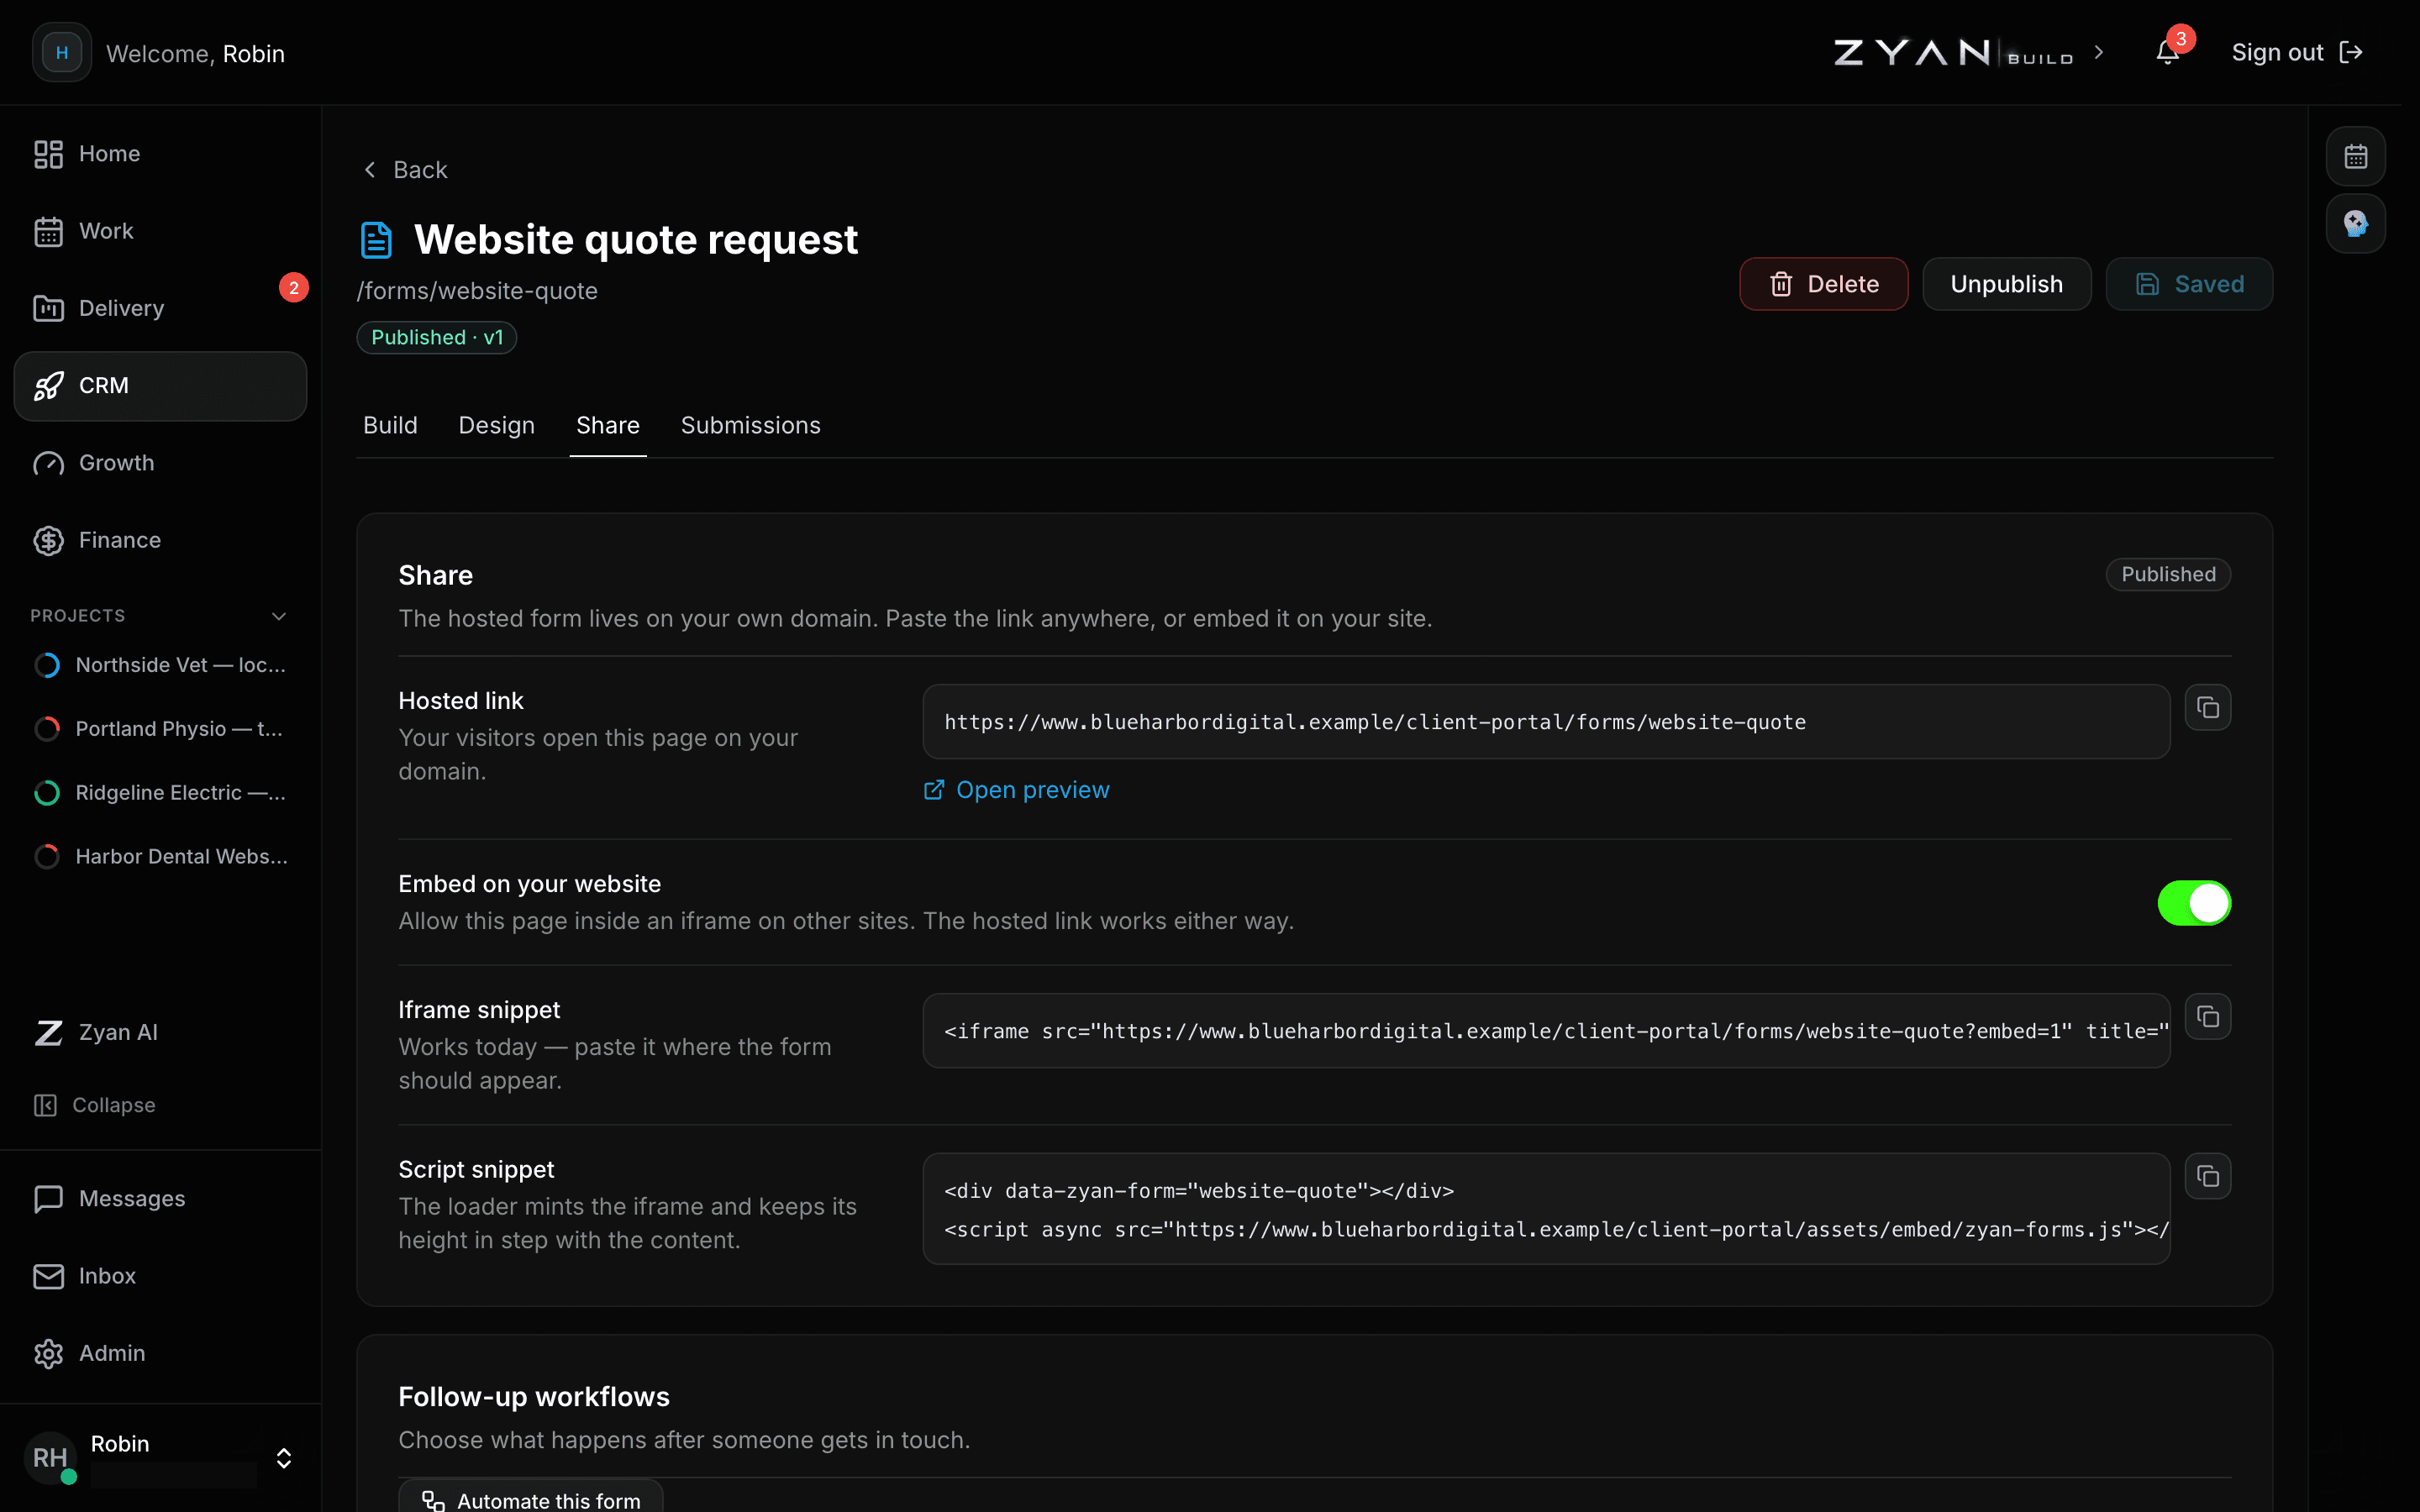Screen dimensions: 2420x1512
Task: Open Messages
Action: pos(160,1198)
